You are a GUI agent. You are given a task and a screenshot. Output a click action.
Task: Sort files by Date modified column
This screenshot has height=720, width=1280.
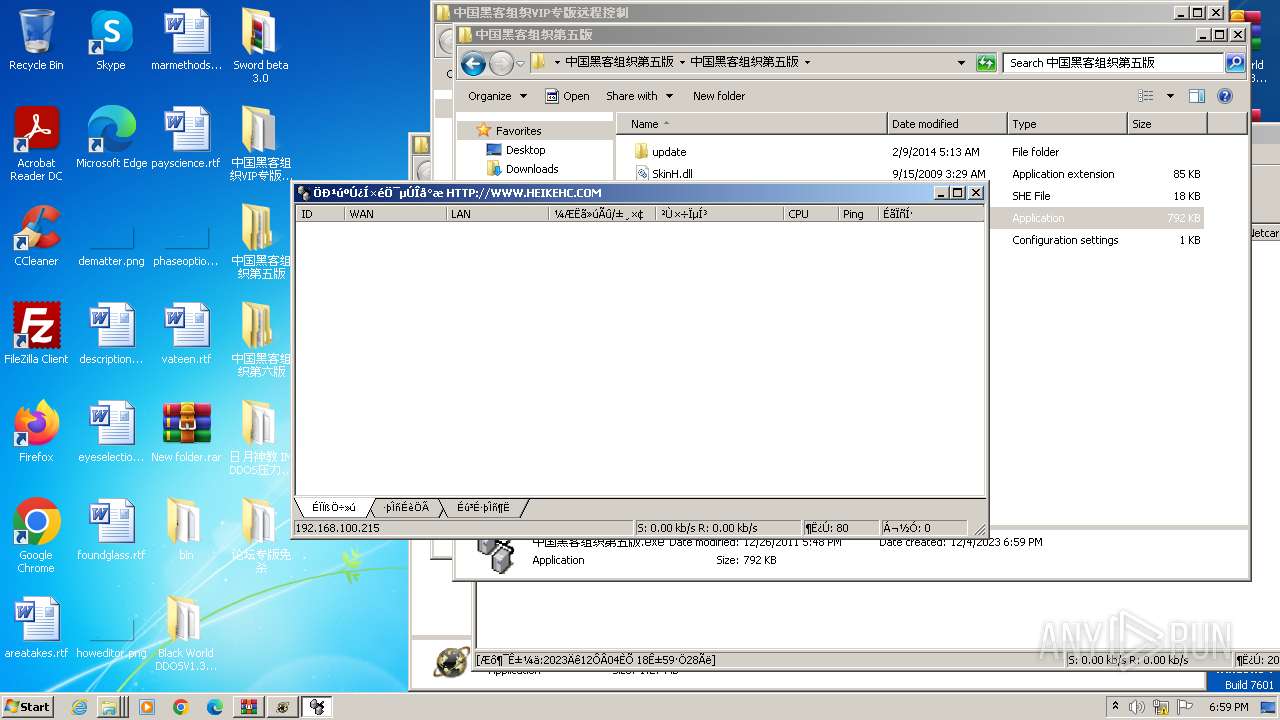[x=947, y=124]
